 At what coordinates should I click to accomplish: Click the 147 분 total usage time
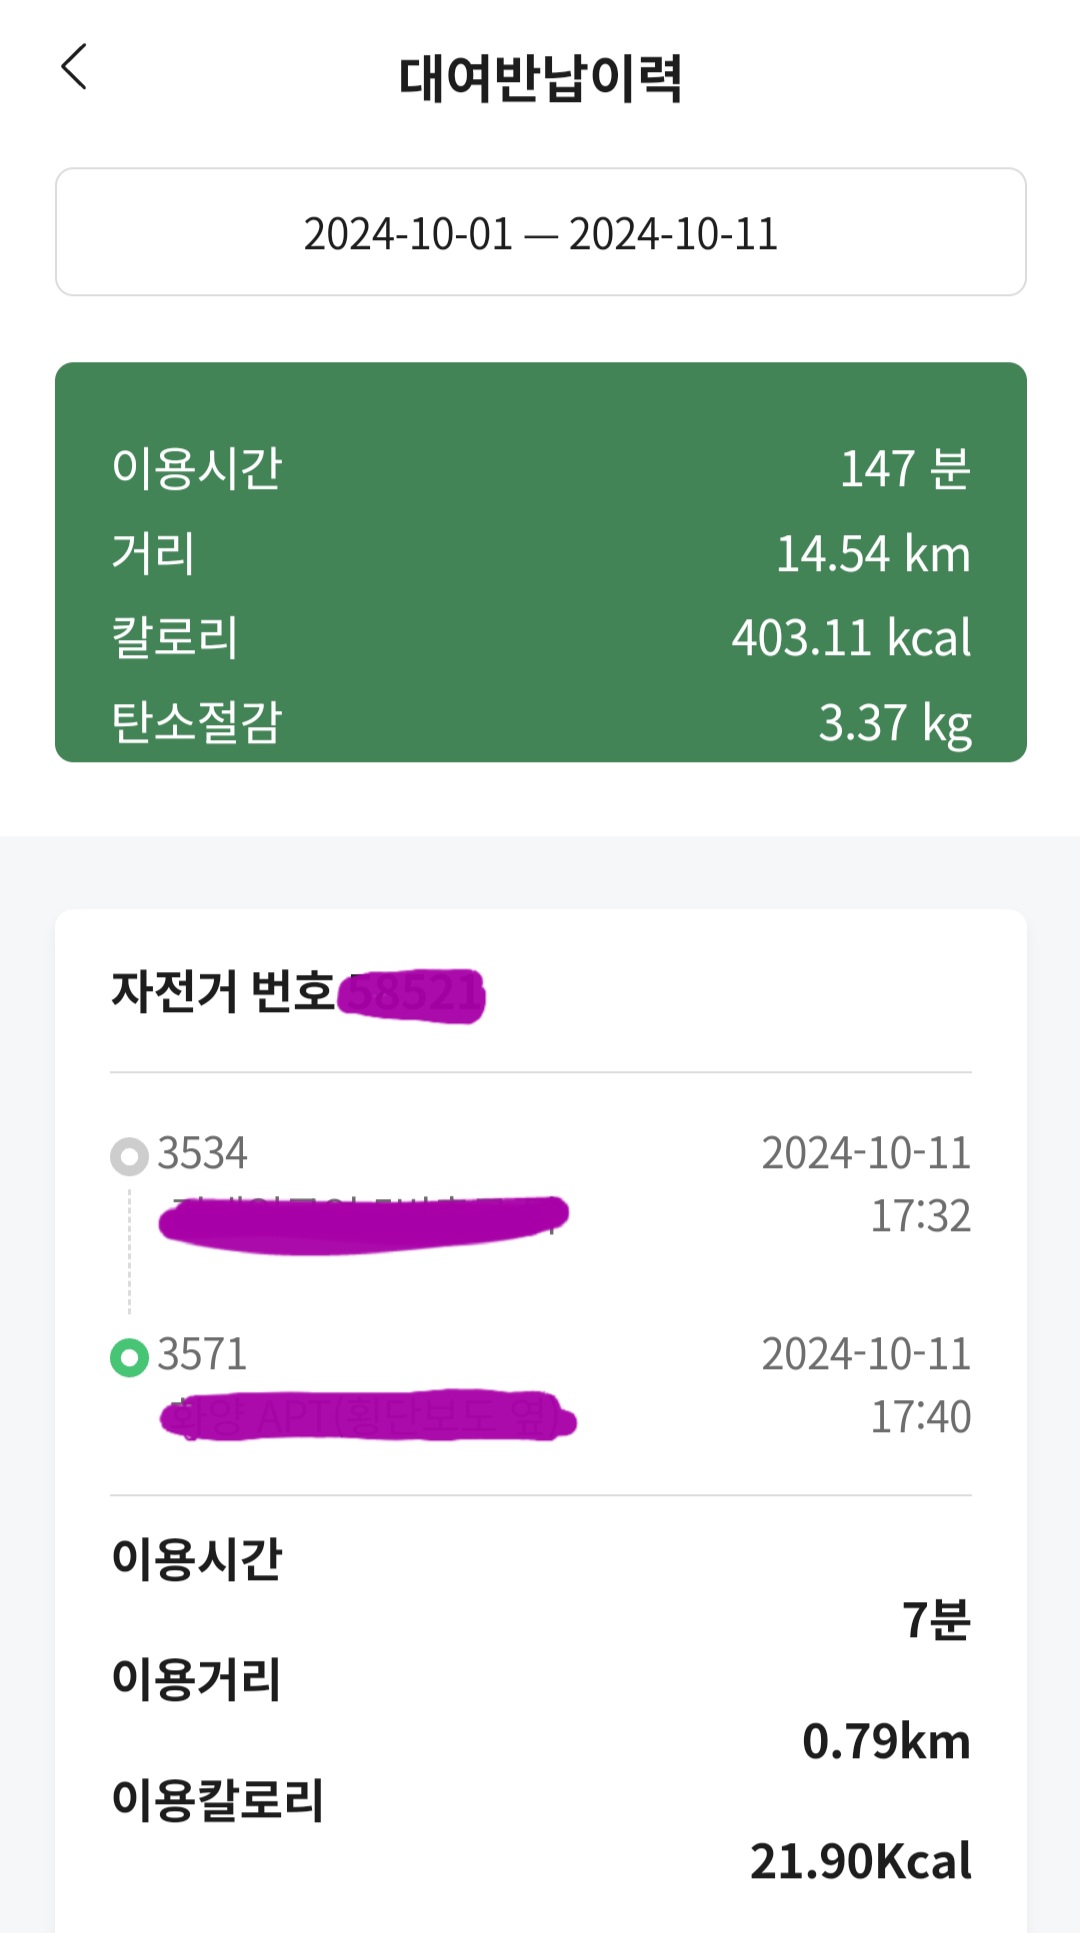tap(904, 468)
